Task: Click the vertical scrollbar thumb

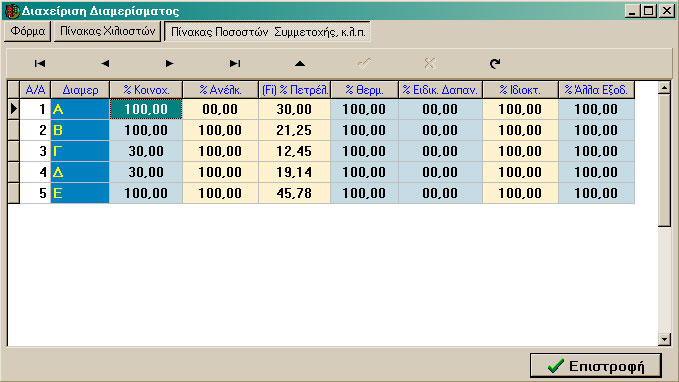Action: 664,160
